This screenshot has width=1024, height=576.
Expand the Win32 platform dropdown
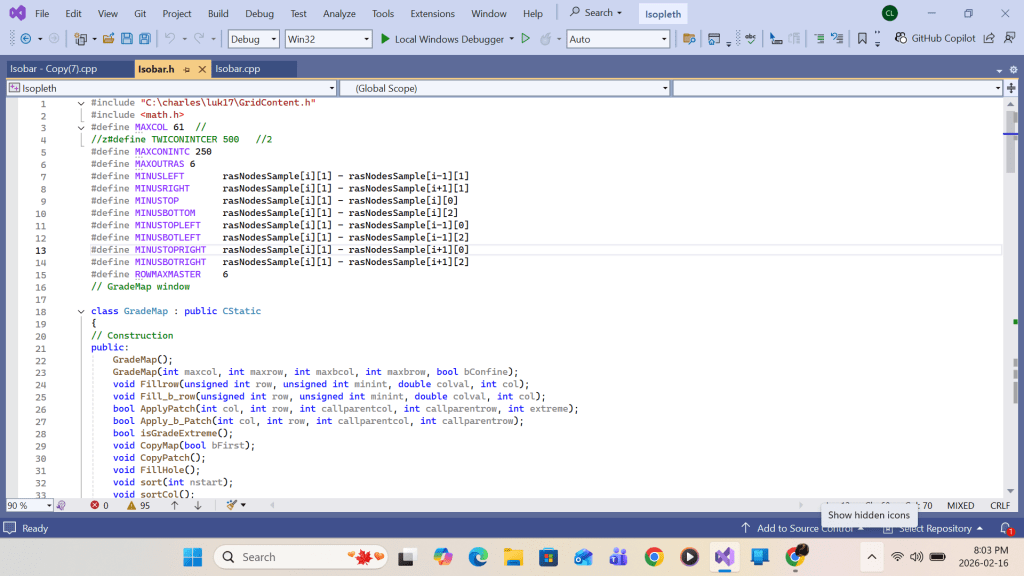327,39
